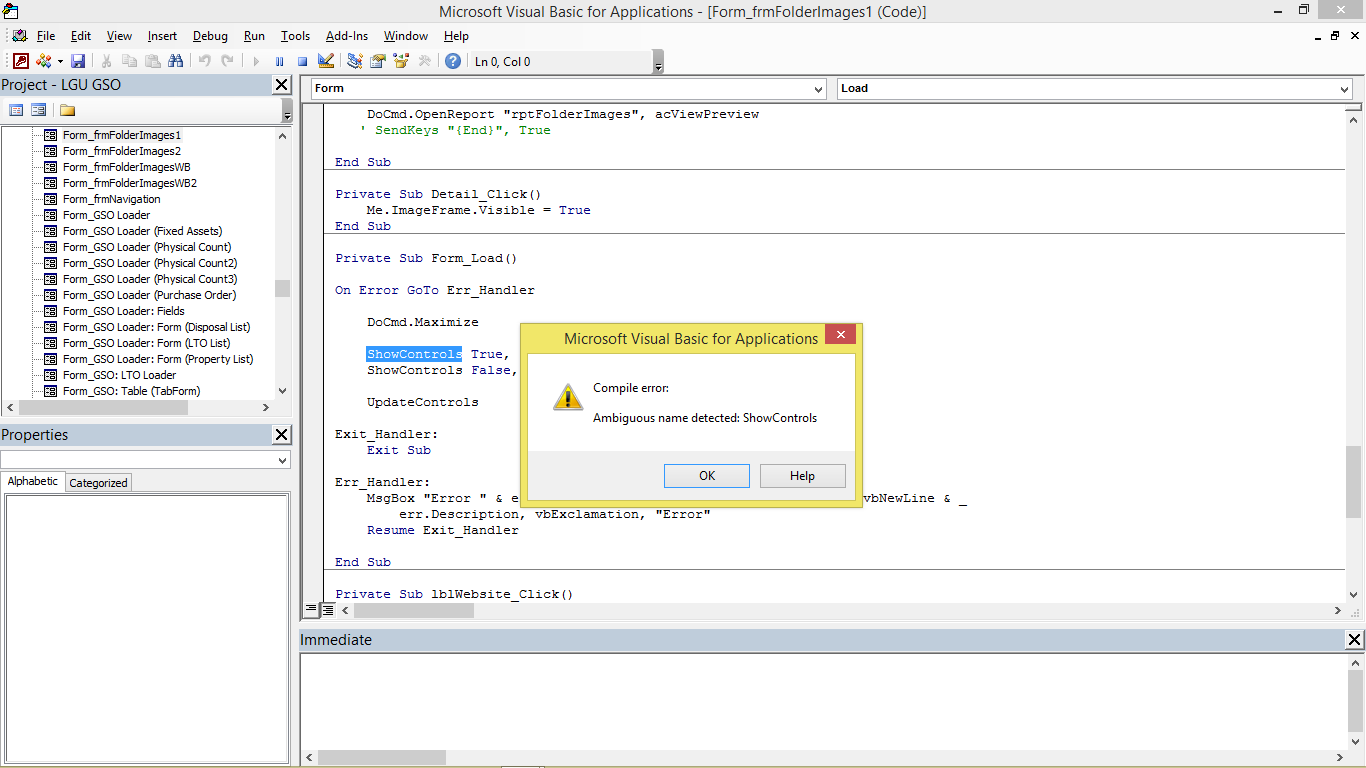The image size is (1366, 768).
Task: Close the Immediate window panel
Action: pos(1355,640)
